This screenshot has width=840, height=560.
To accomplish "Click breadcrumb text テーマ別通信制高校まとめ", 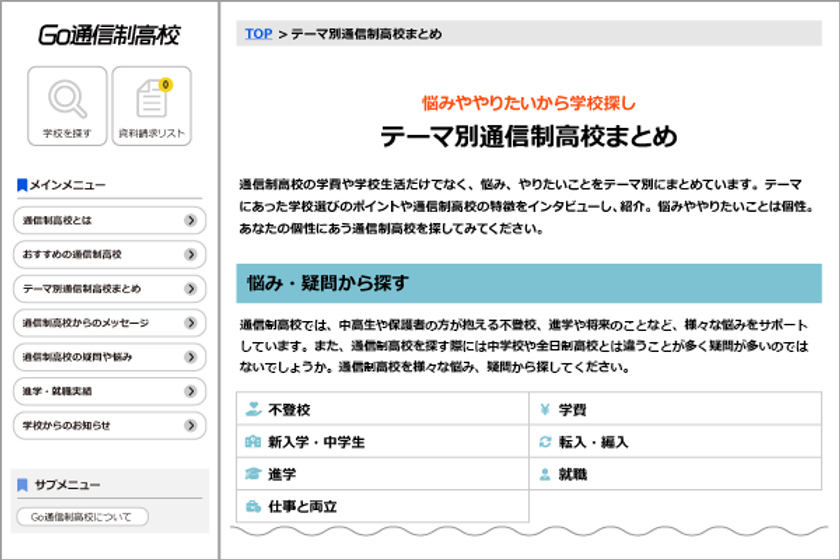I will click(x=366, y=34).
